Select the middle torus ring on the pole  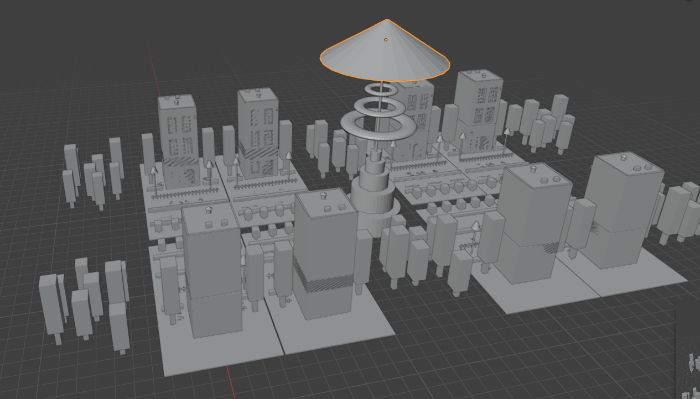(x=379, y=107)
